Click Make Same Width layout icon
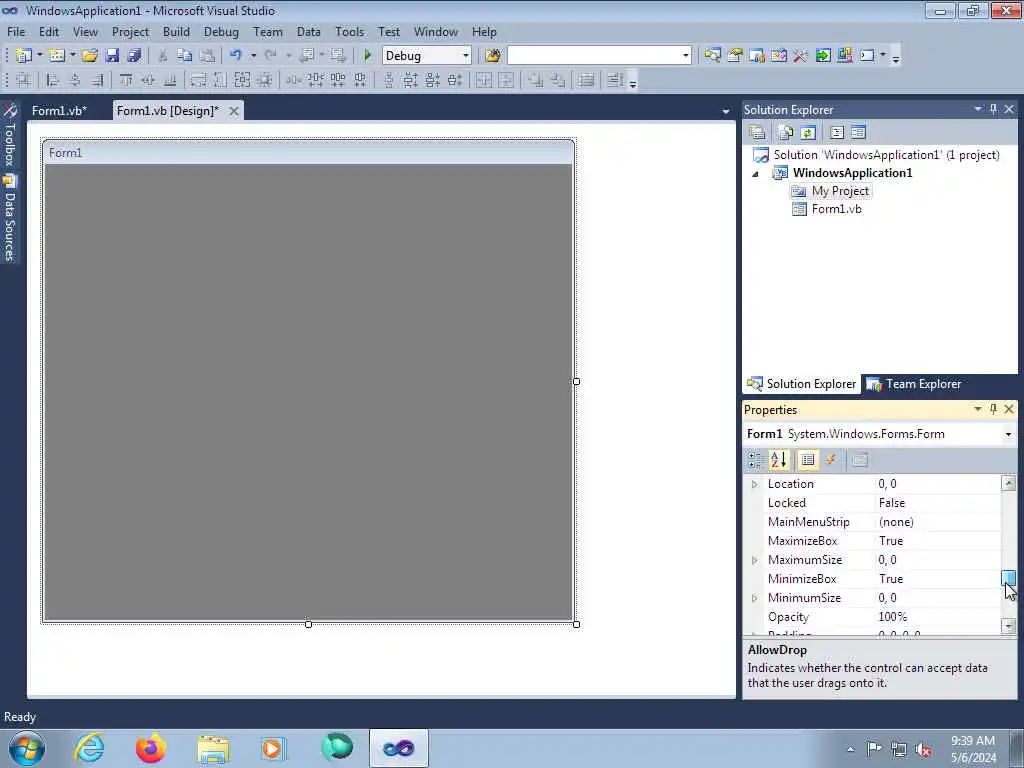 click(198, 80)
